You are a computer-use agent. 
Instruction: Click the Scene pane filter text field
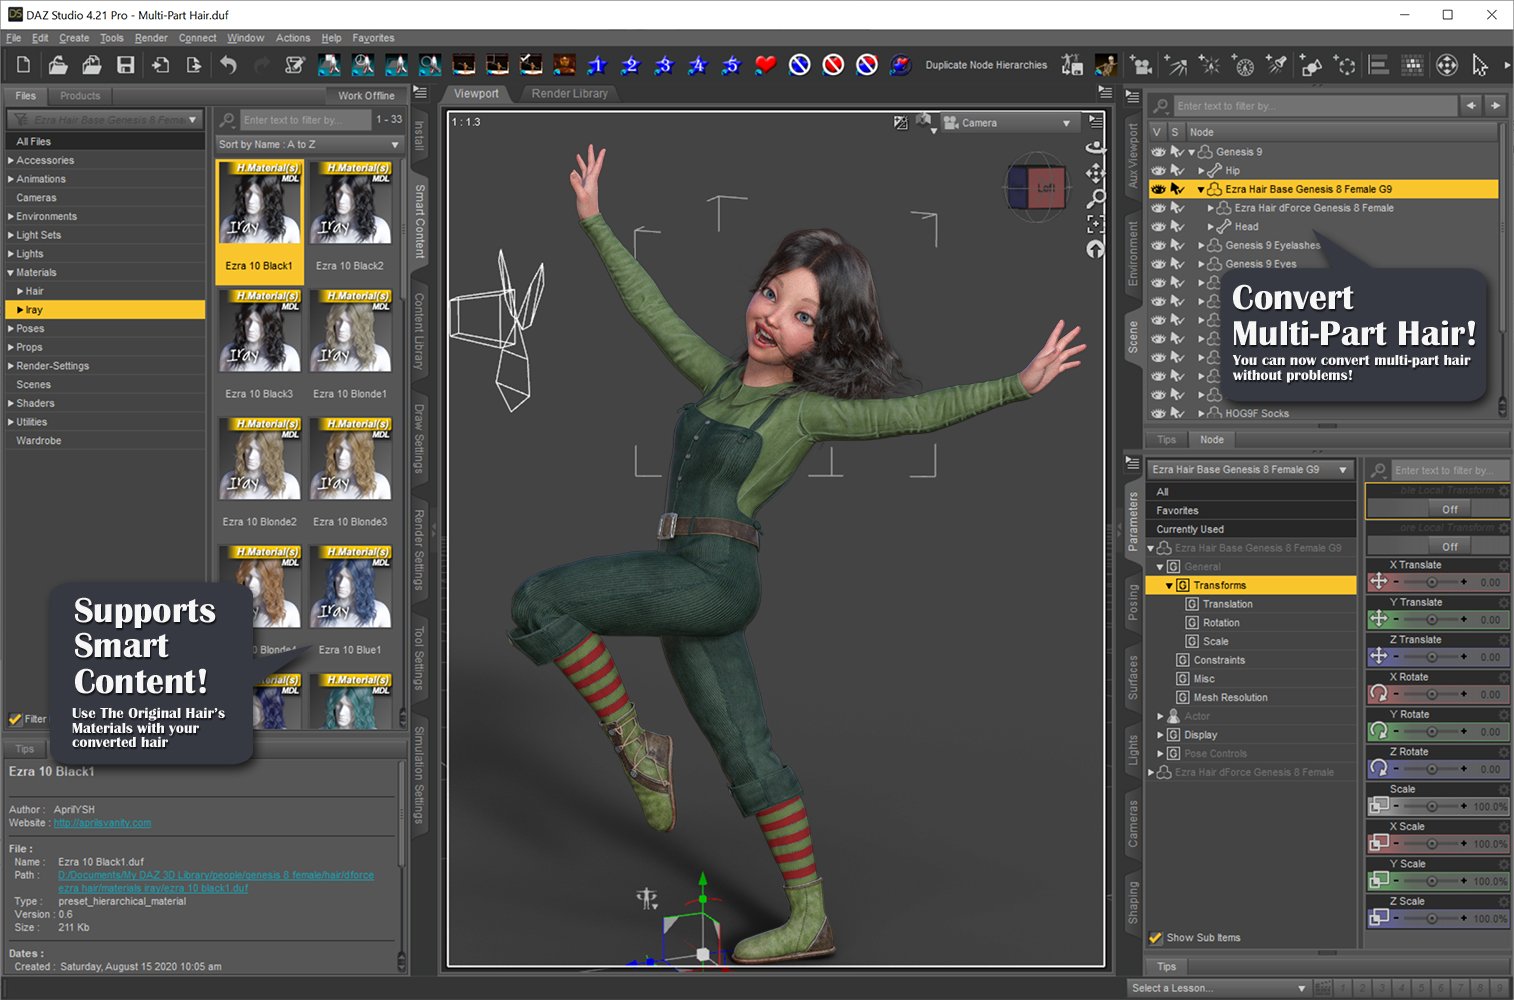coord(1314,106)
